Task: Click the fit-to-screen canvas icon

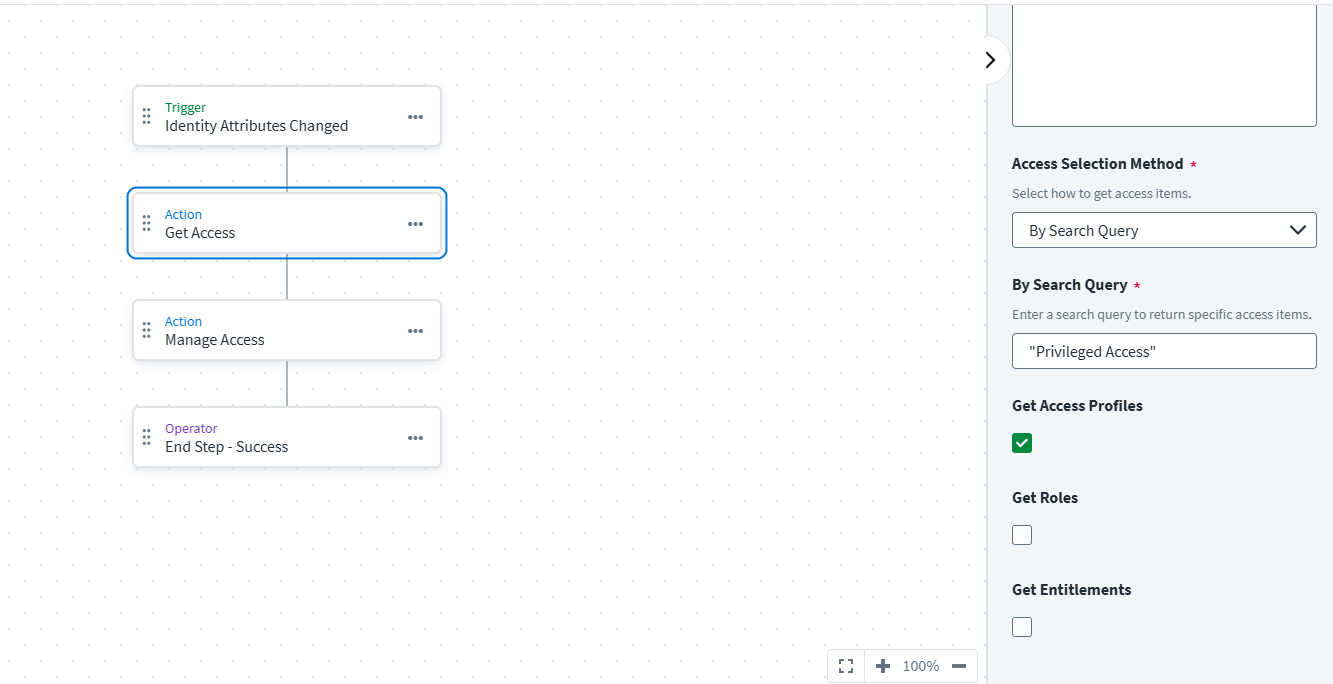Action: (x=846, y=666)
